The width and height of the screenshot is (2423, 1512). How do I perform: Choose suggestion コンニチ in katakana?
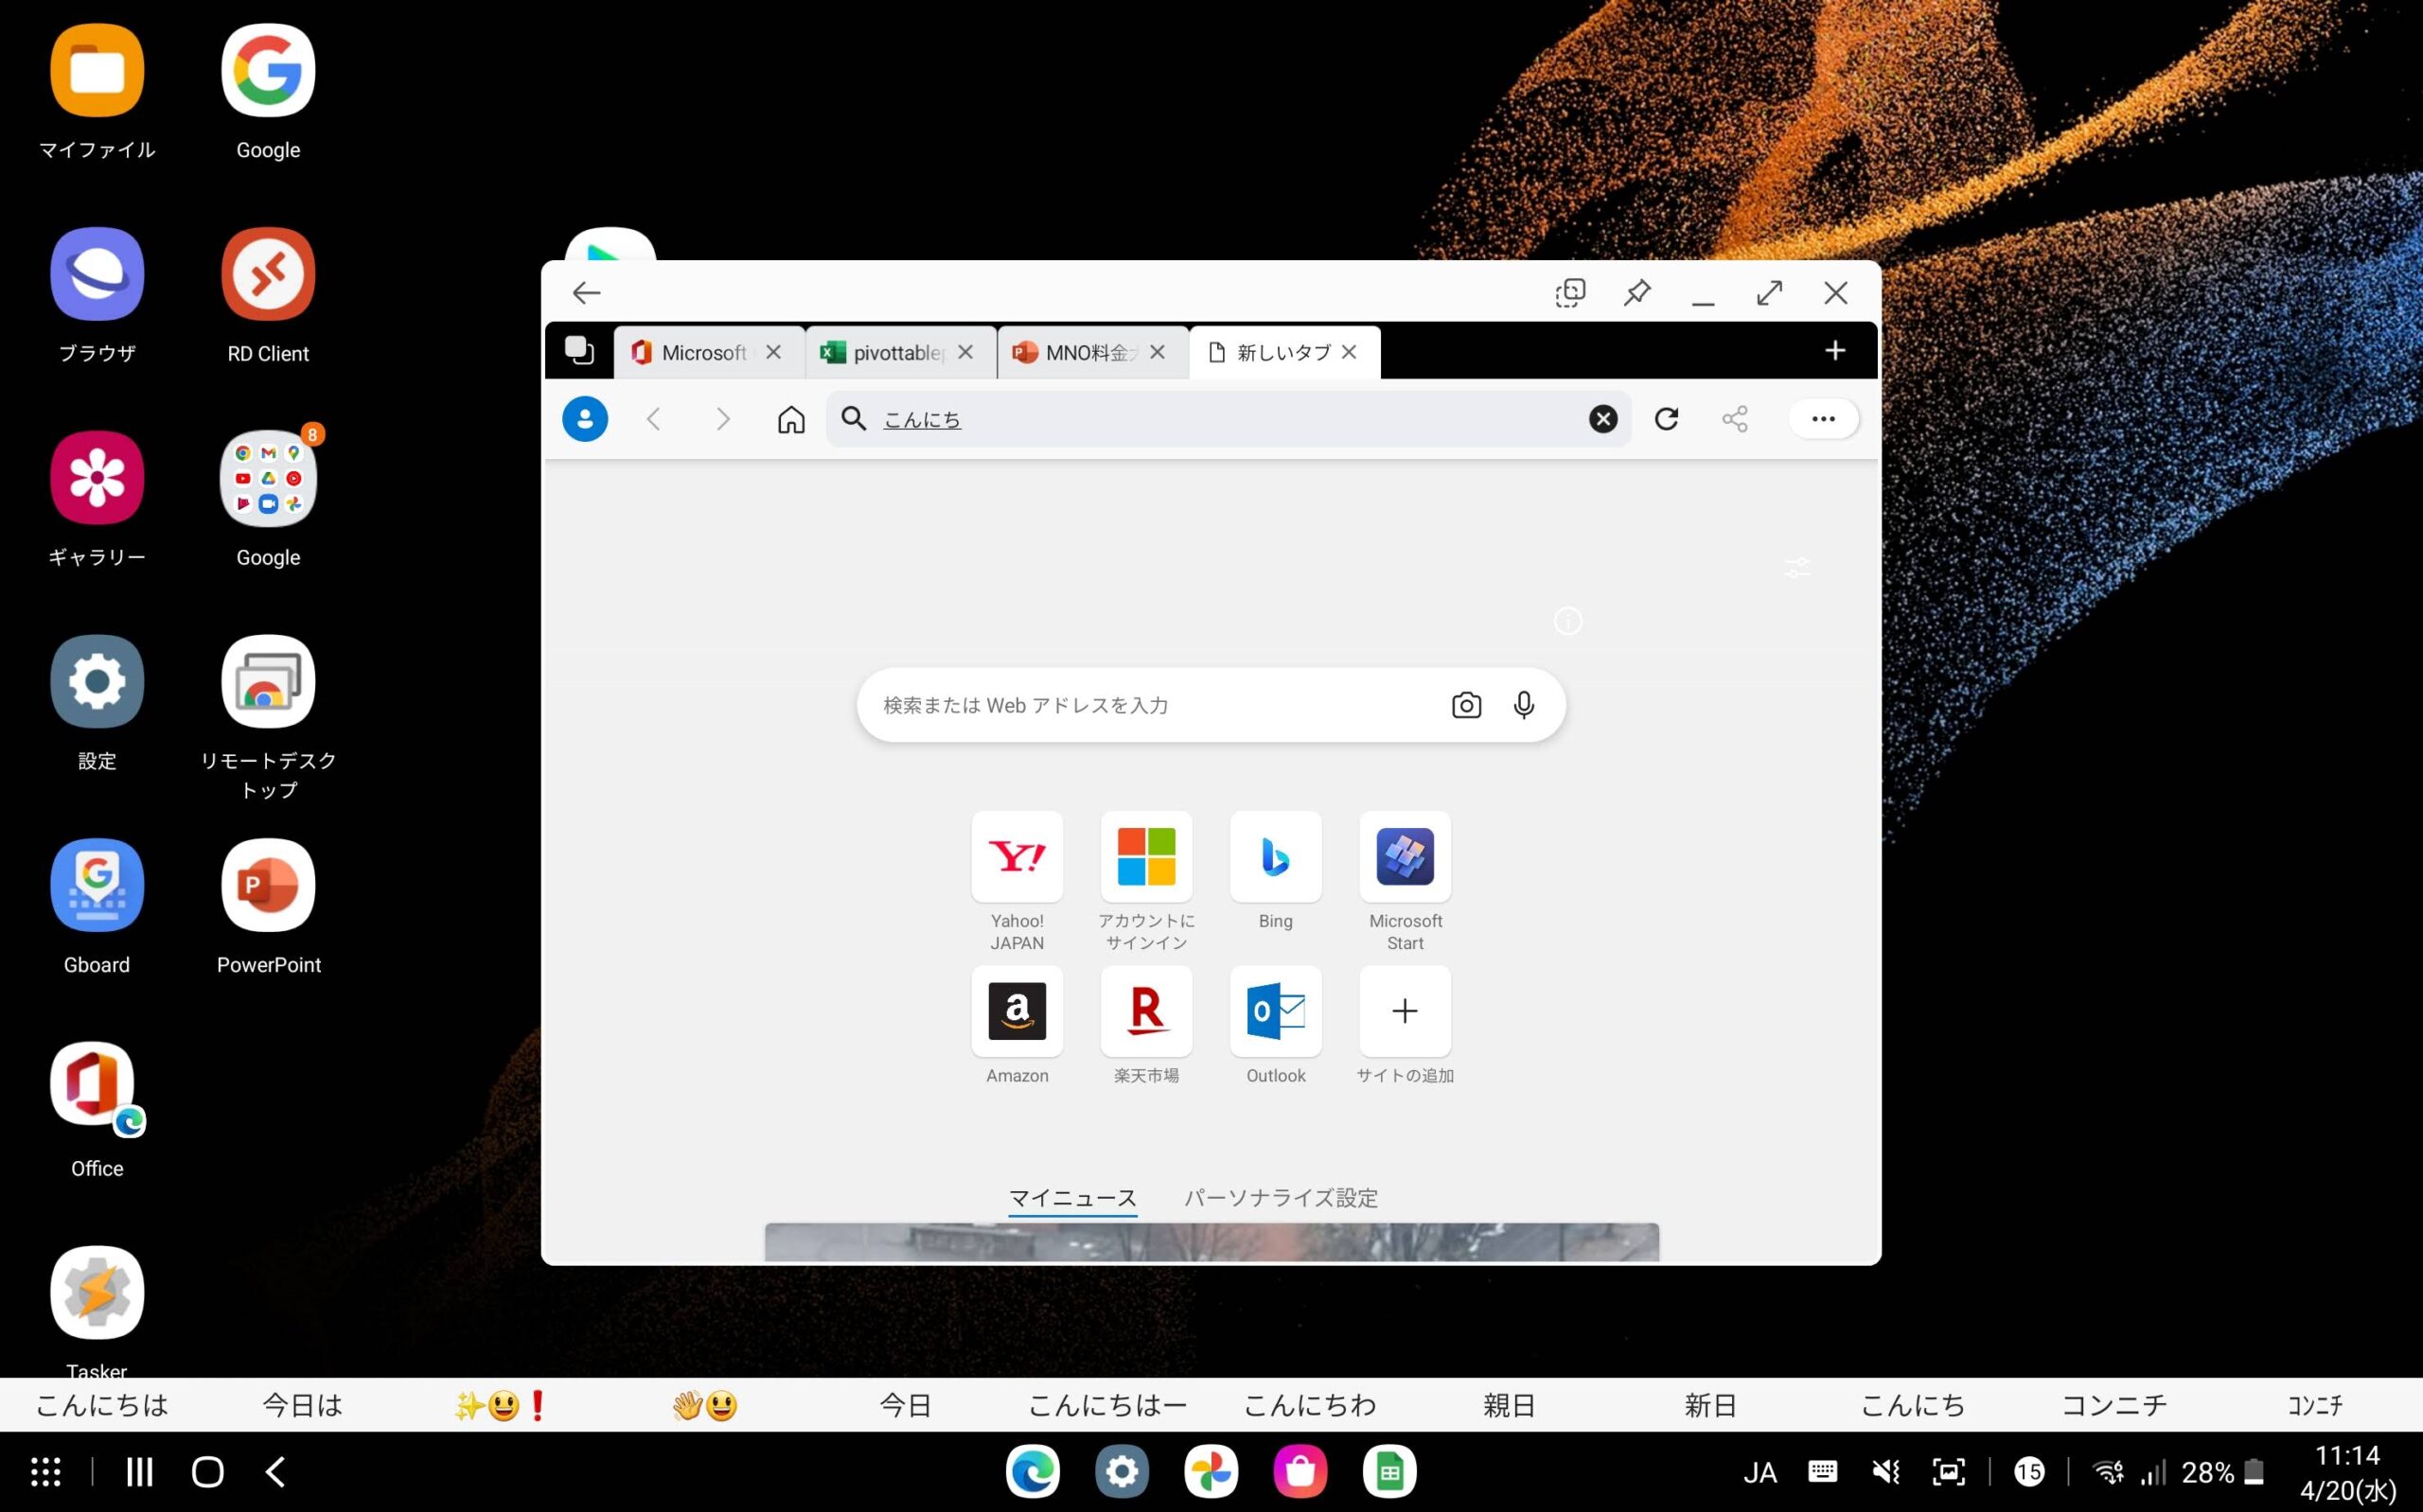(2114, 1405)
